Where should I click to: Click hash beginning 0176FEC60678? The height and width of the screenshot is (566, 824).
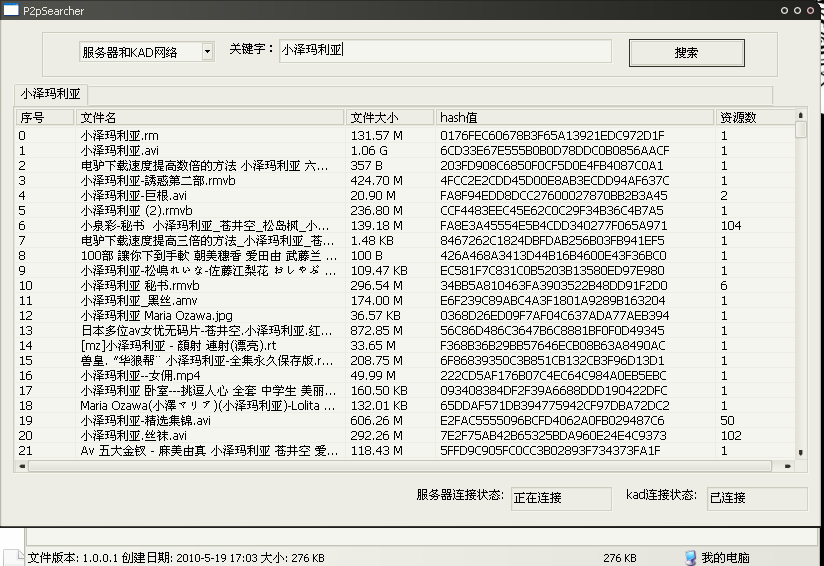(552, 136)
